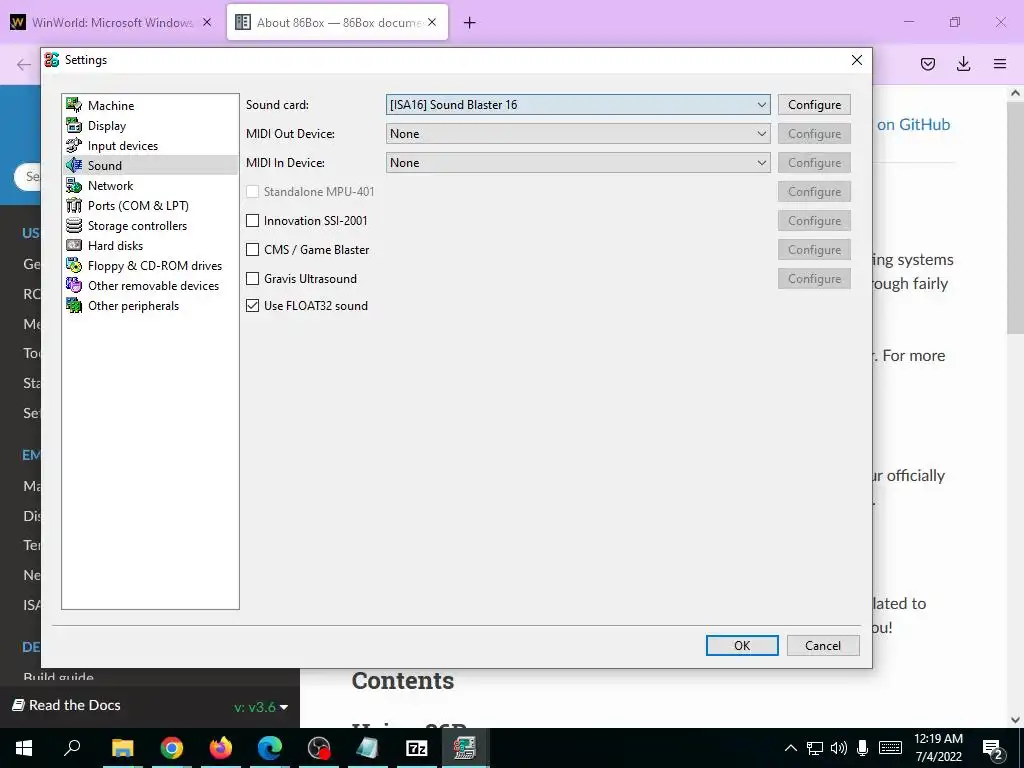1024x768 pixels.
Task: Select Floppy & CD-ROM drives icon
Action: [x=74, y=266]
